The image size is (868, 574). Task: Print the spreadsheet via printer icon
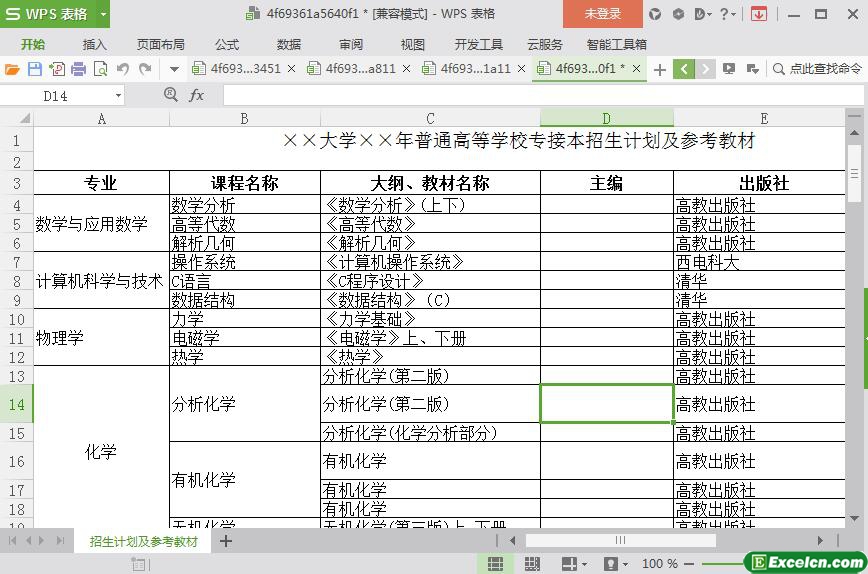point(79,69)
